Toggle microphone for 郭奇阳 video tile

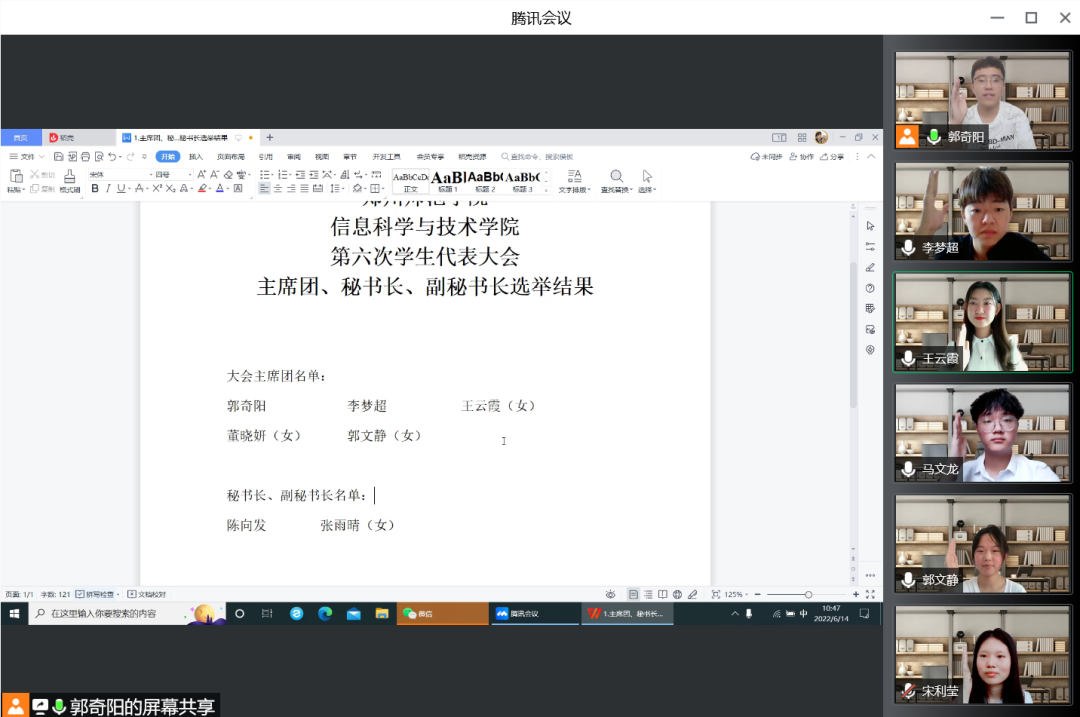click(934, 137)
